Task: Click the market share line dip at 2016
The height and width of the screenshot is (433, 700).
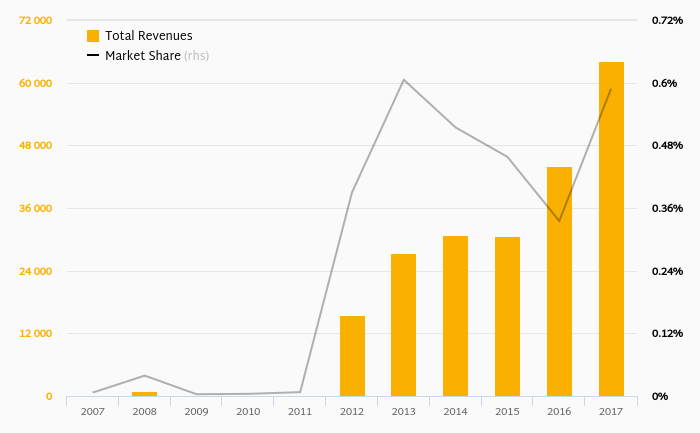Action: click(x=559, y=221)
